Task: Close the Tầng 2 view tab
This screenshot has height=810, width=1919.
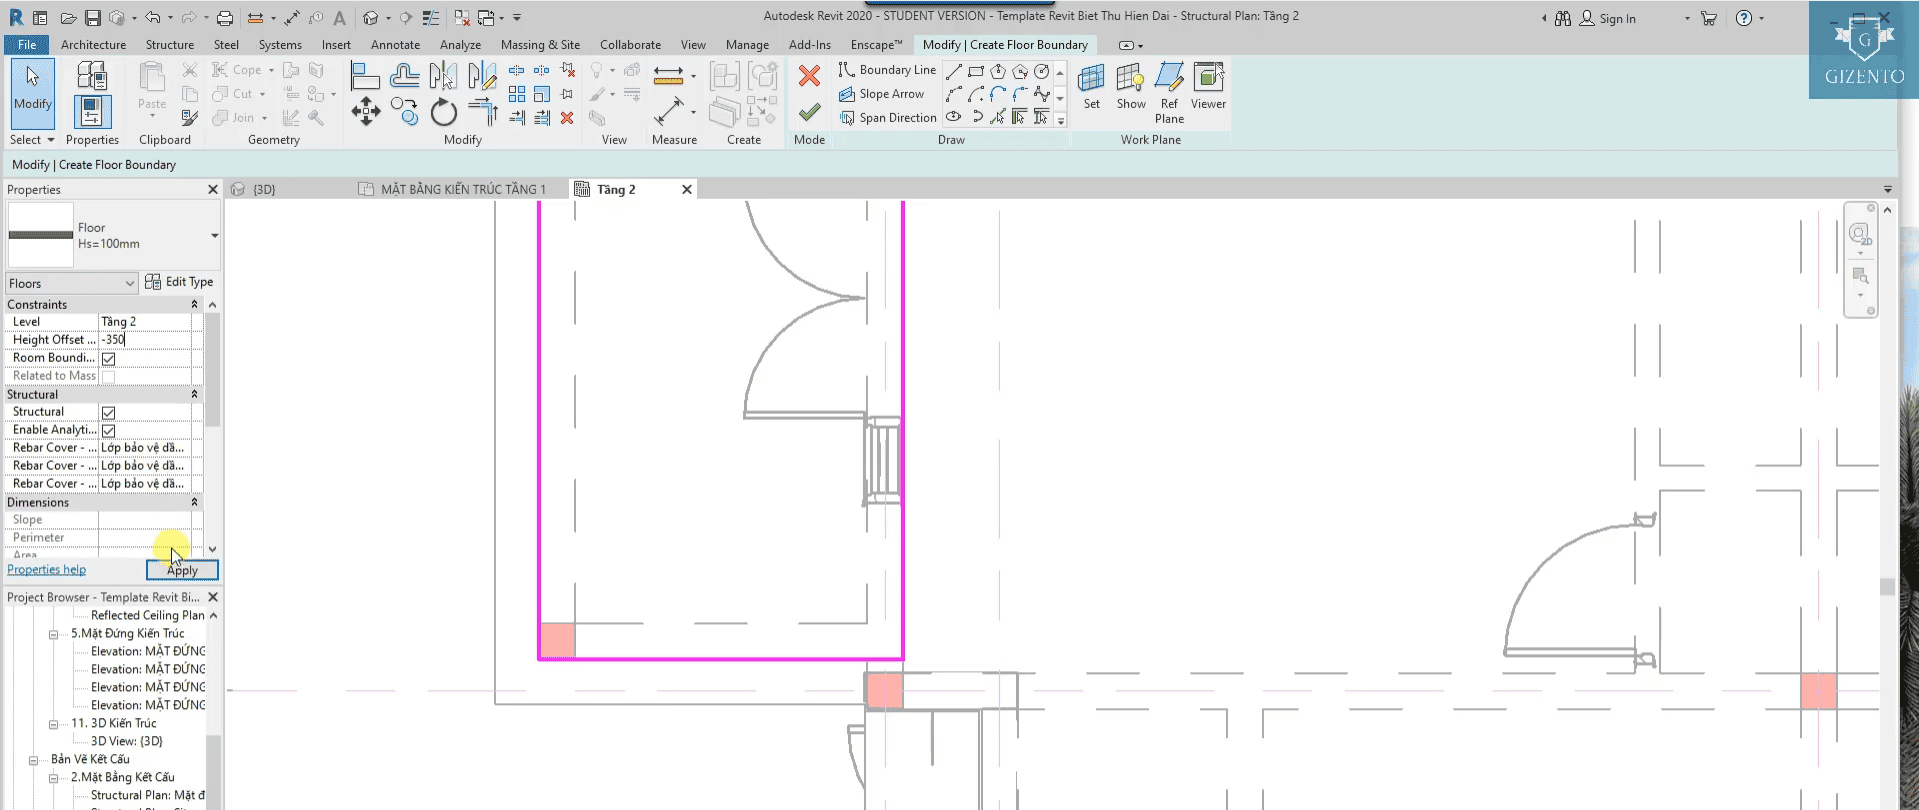Action: point(687,190)
